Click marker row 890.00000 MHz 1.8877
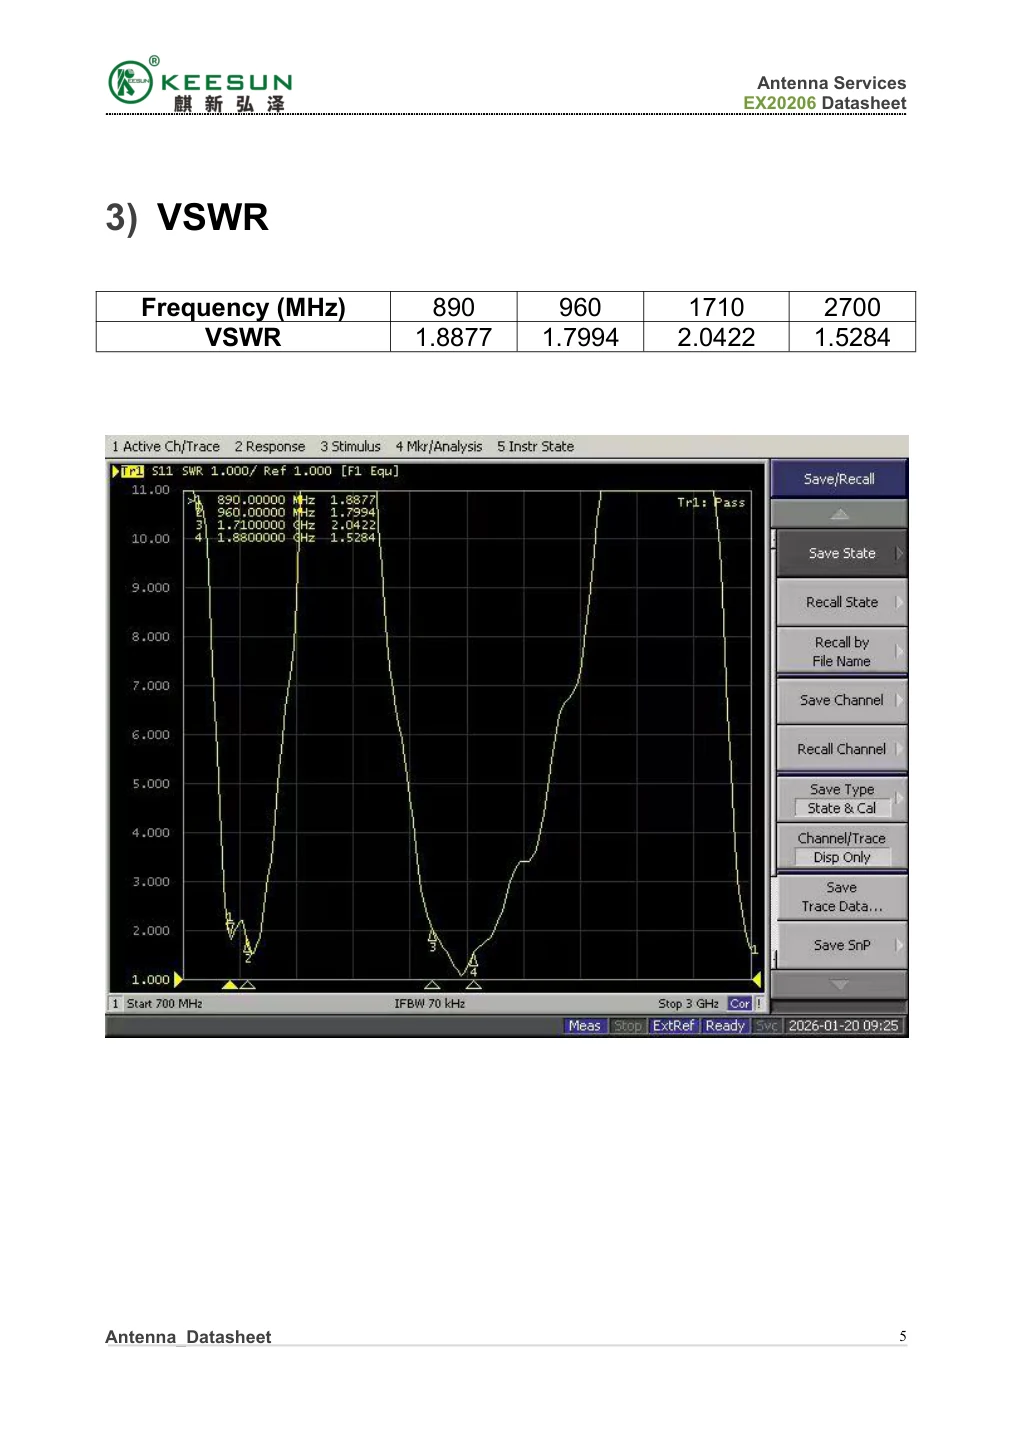The width and height of the screenshot is (1013, 1432). tap(282, 500)
